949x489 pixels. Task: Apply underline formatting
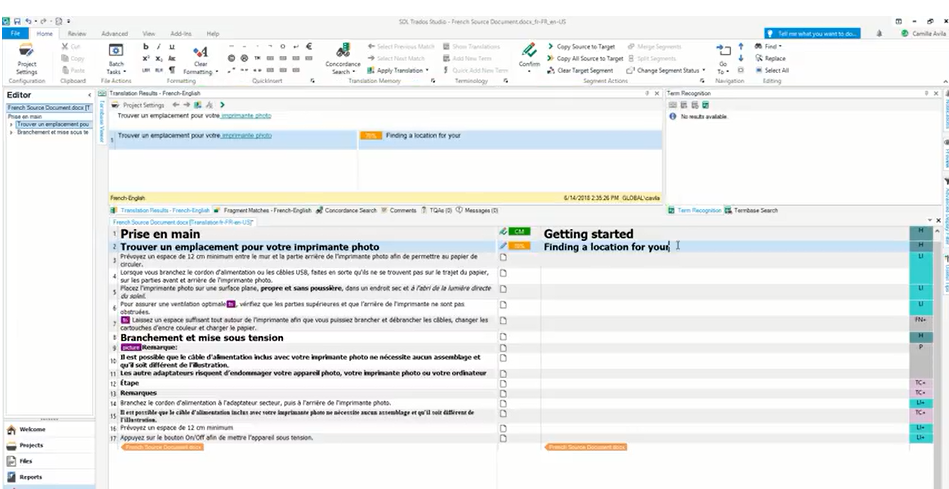172,47
